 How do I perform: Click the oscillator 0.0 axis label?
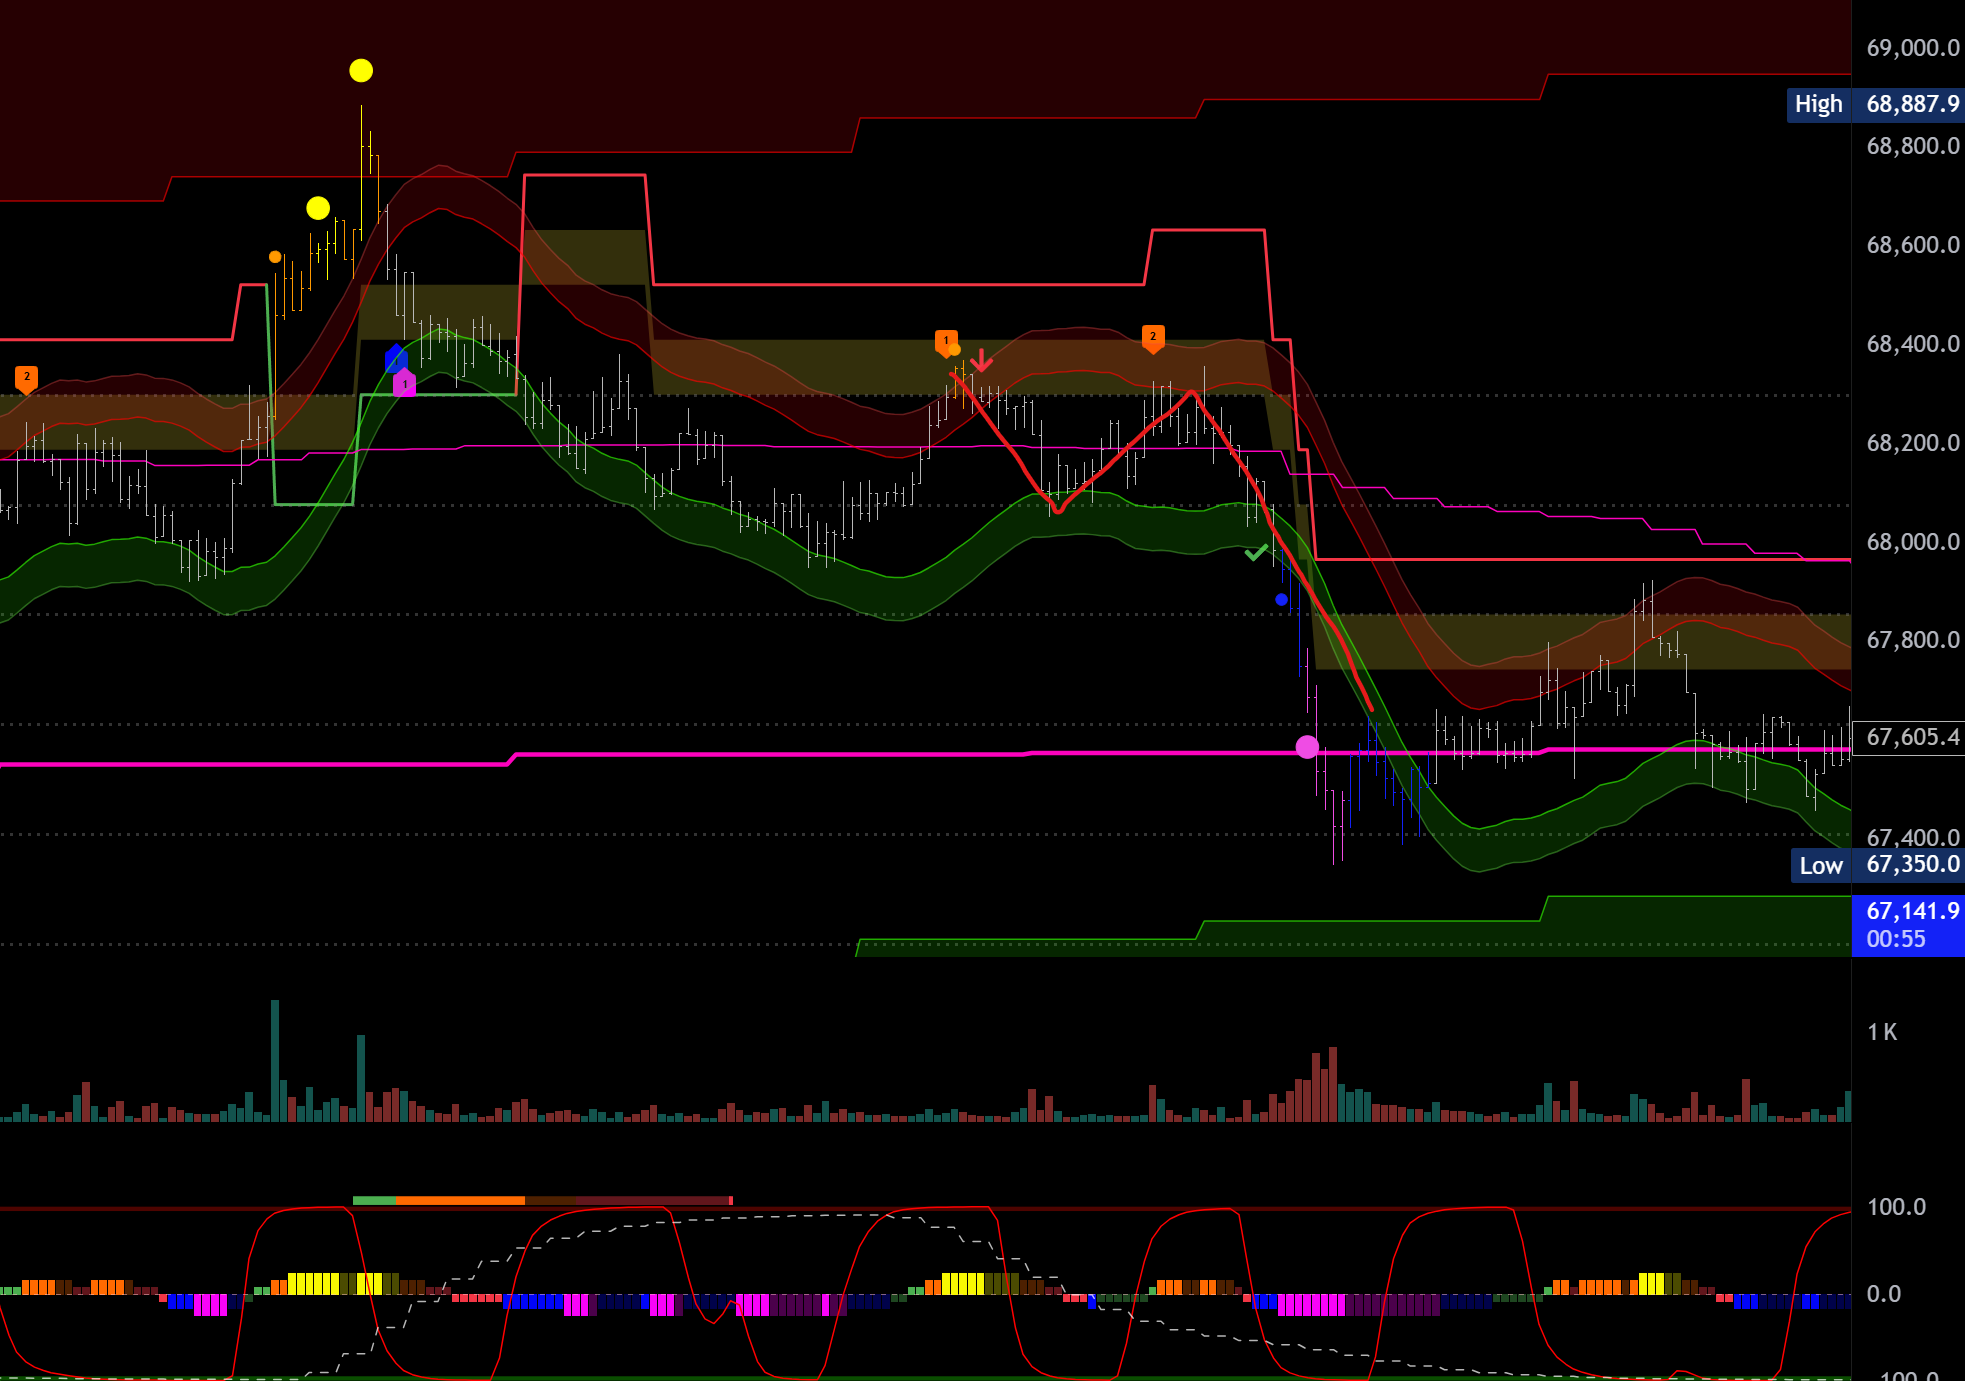tap(1883, 1294)
